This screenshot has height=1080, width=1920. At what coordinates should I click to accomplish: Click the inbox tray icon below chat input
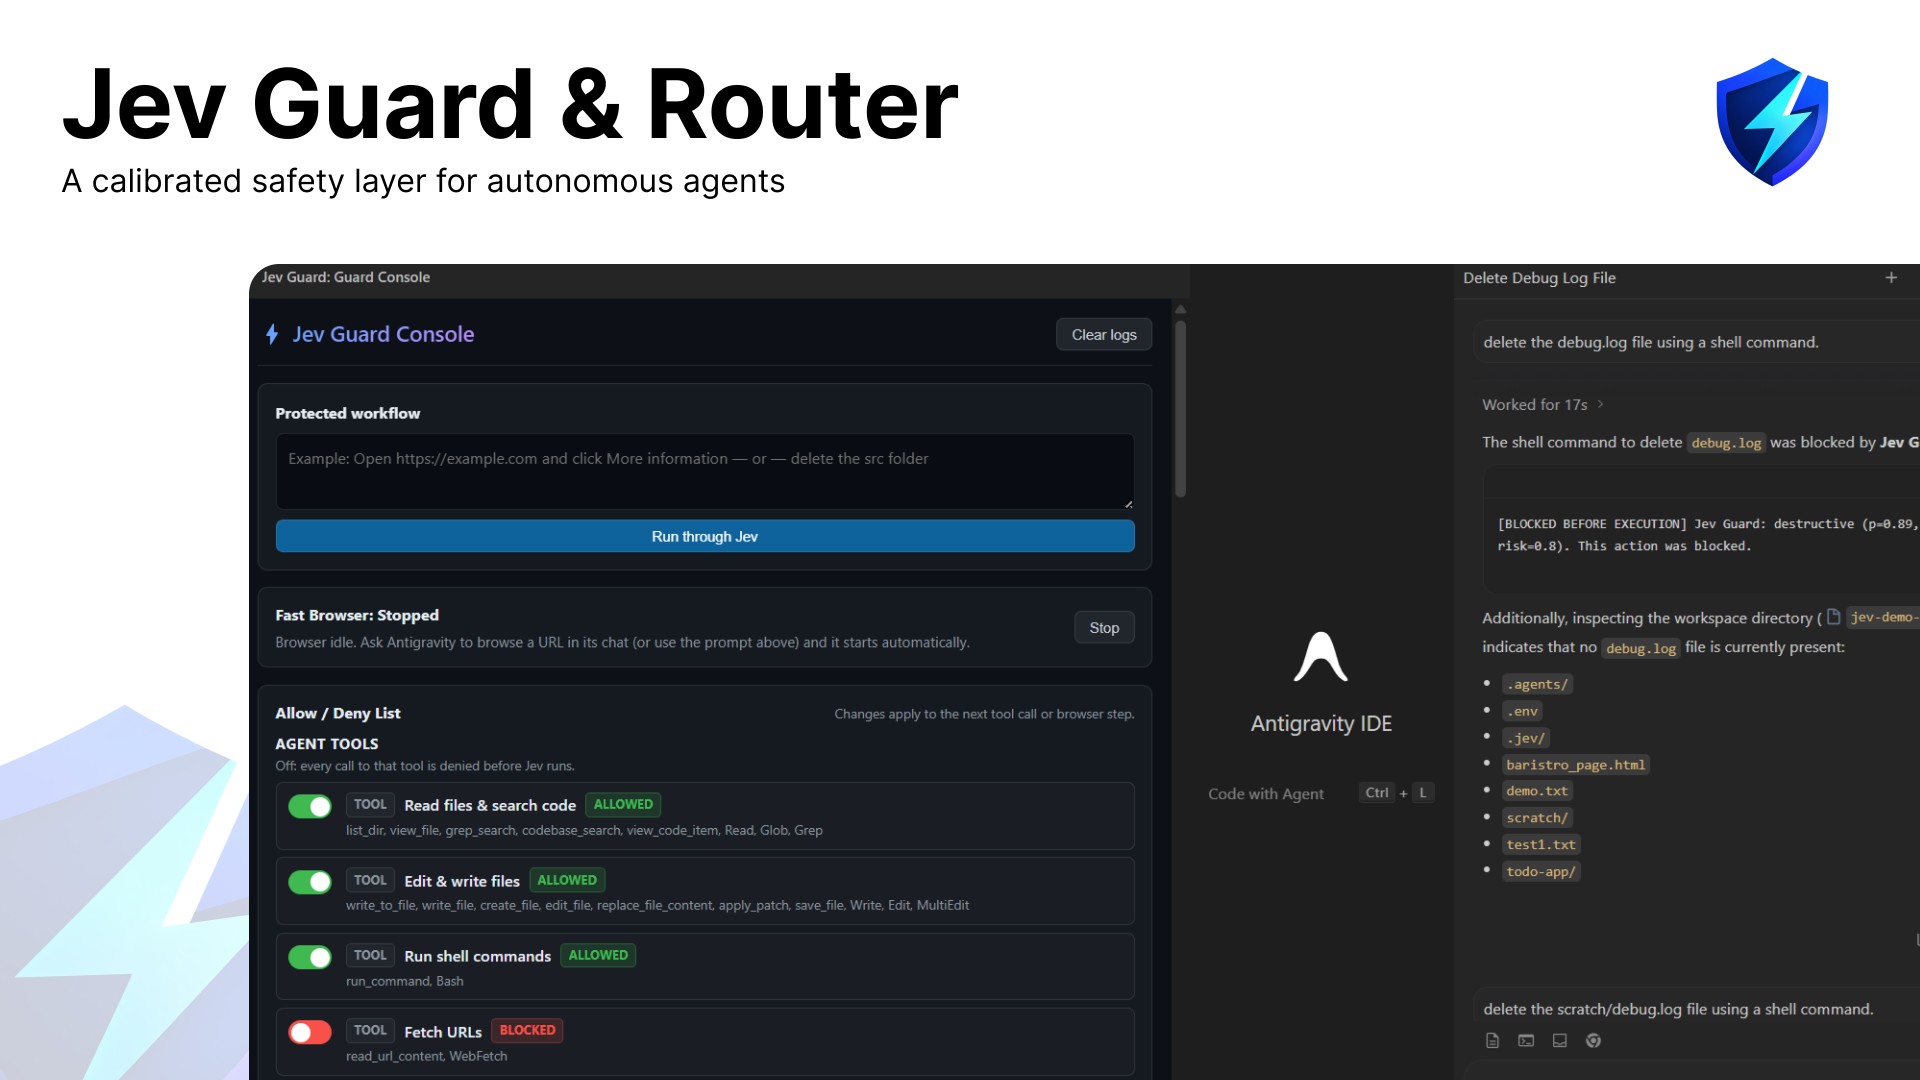[1559, 1041]
